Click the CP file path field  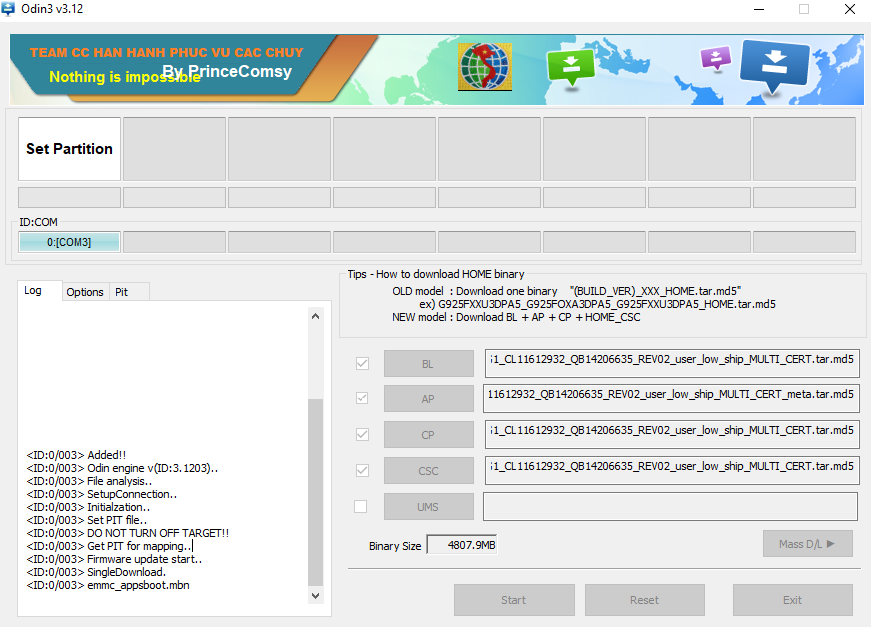coord(672,434)
